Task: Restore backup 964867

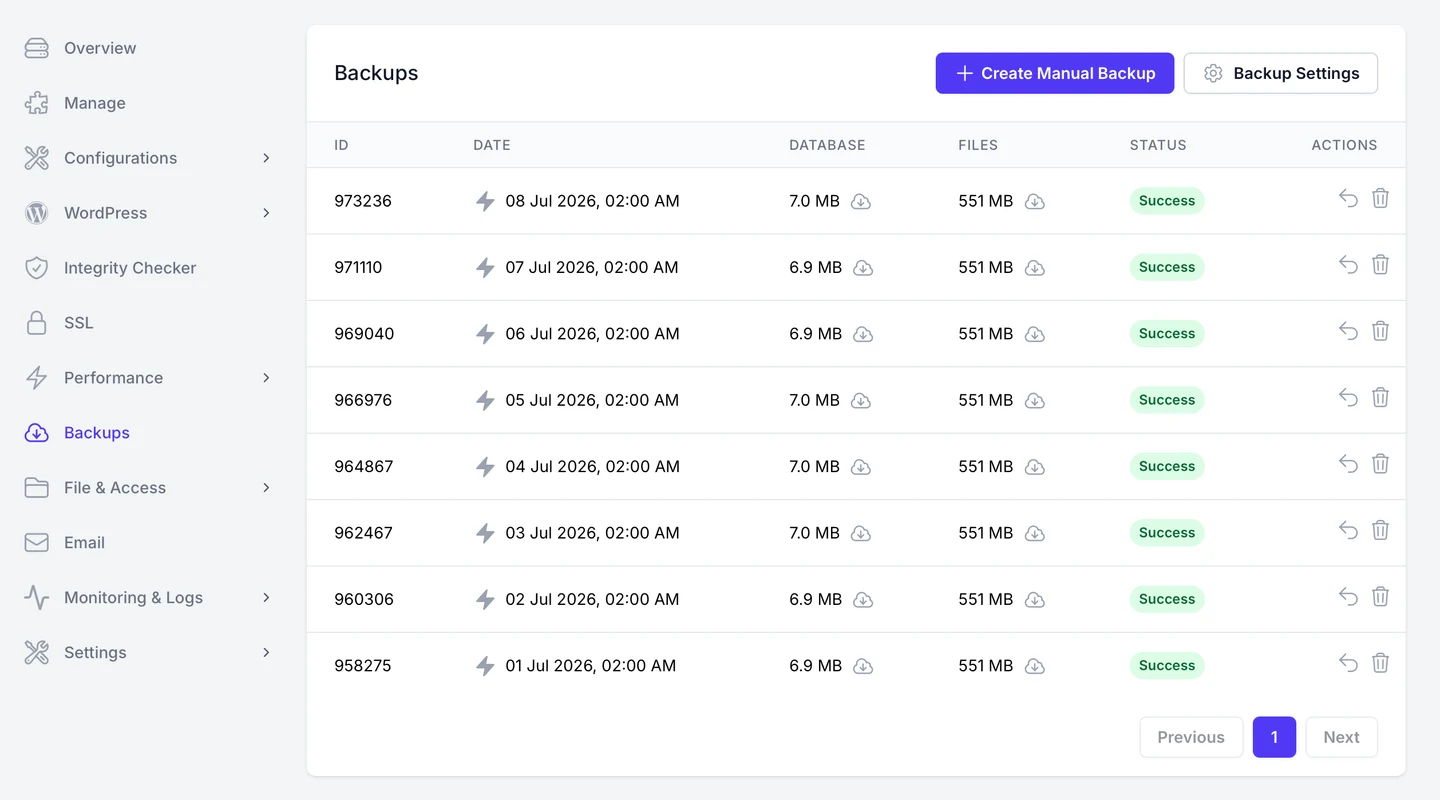Action: 1348,463
